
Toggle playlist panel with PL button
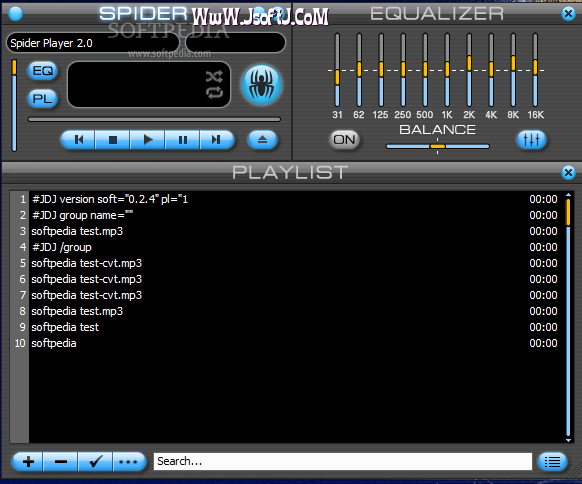coord(43,99)
